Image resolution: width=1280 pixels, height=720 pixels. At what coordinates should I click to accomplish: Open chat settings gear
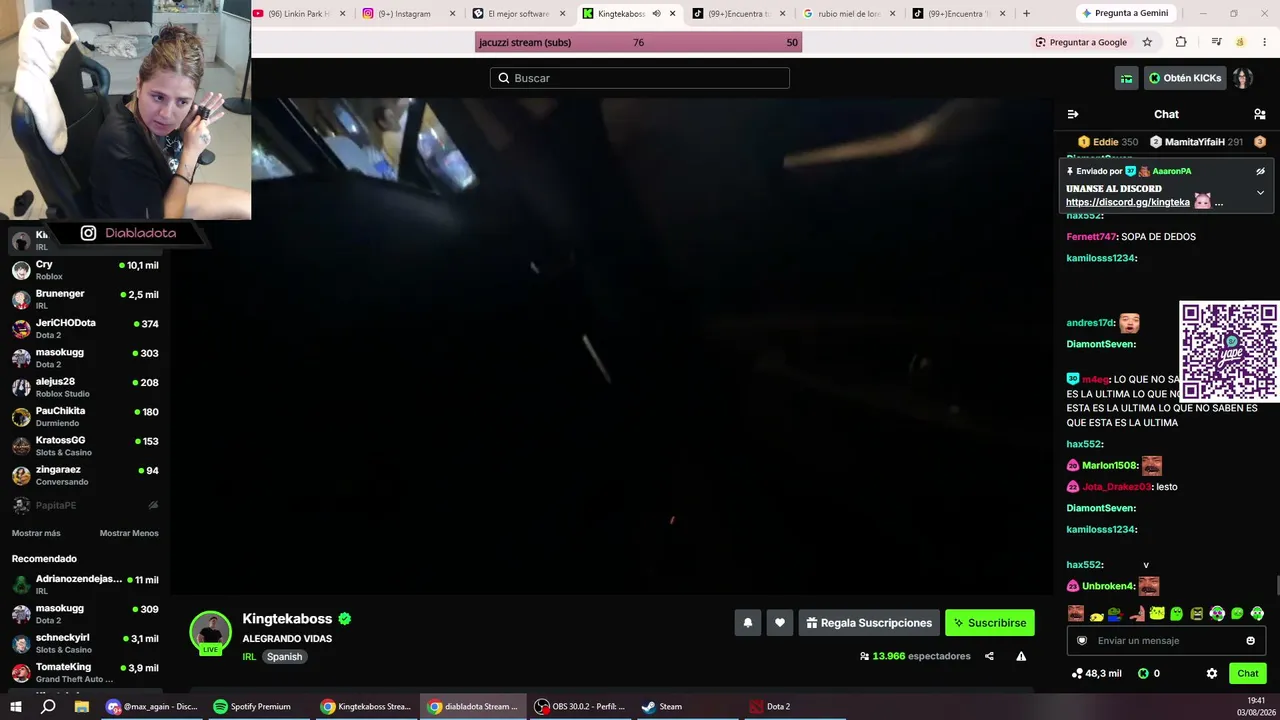[x=1212, y=673]
